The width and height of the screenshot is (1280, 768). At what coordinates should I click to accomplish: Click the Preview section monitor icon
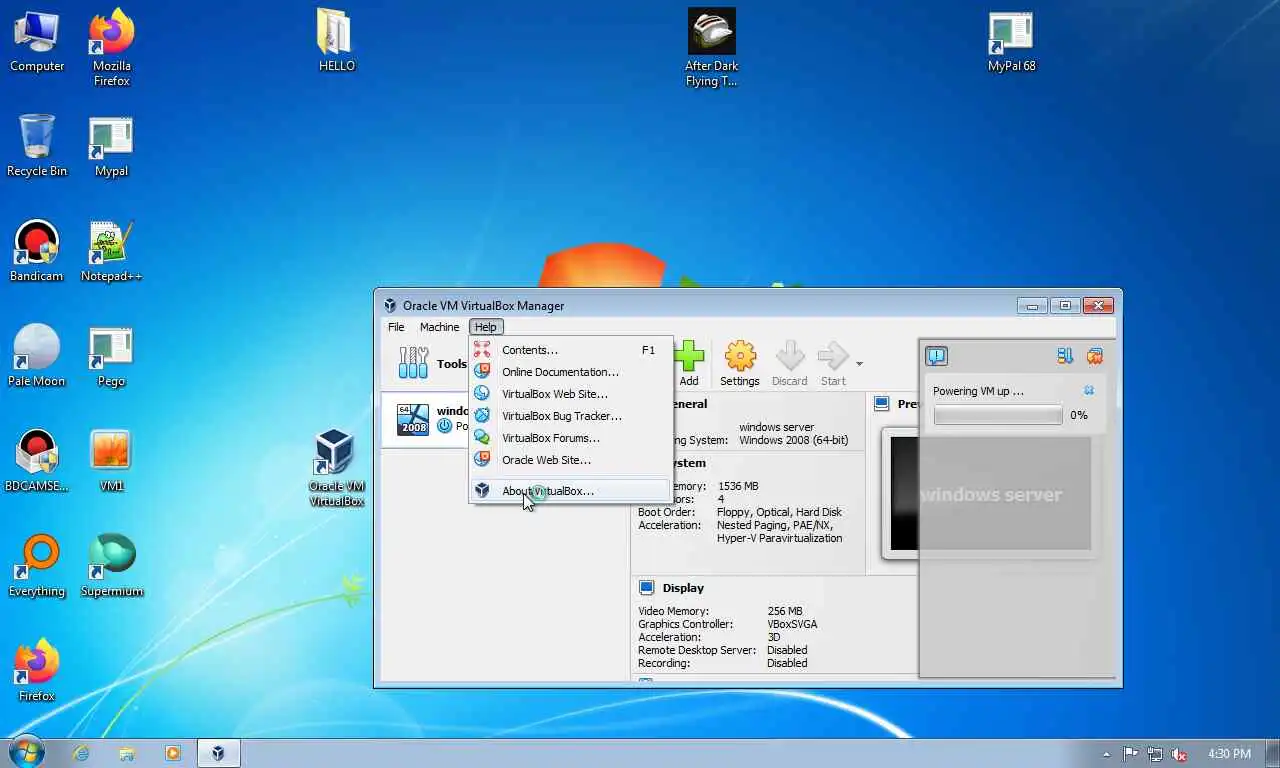881,404
